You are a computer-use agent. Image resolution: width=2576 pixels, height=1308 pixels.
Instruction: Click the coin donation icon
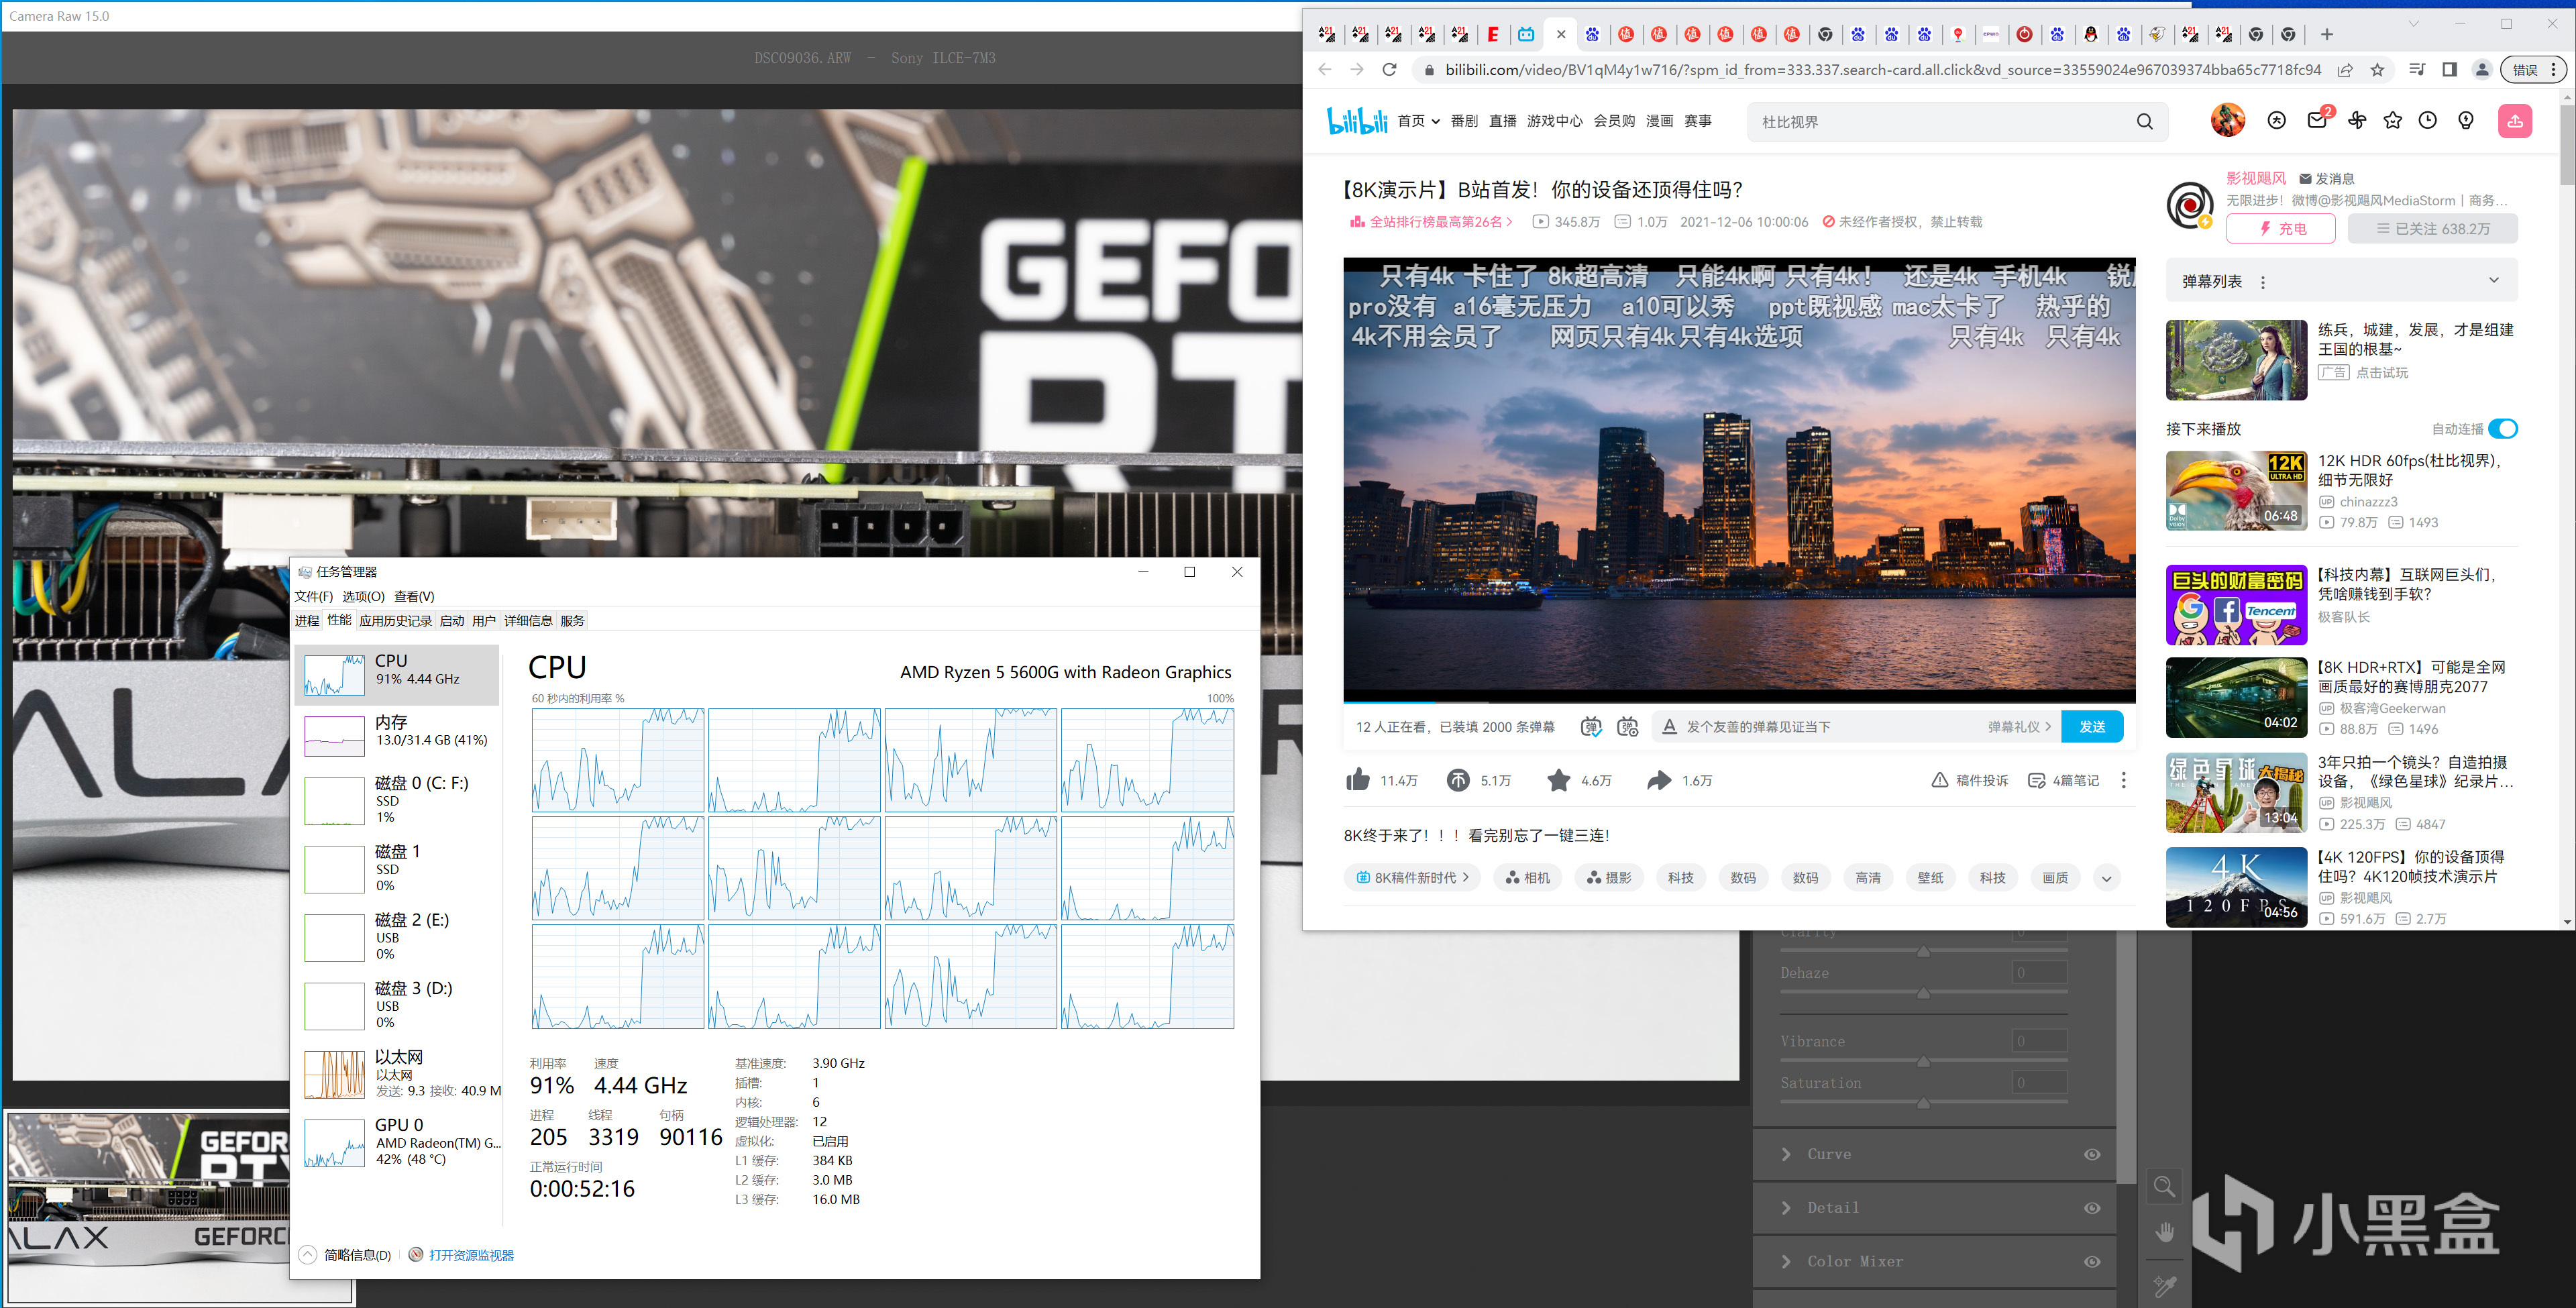(1458, 780)
